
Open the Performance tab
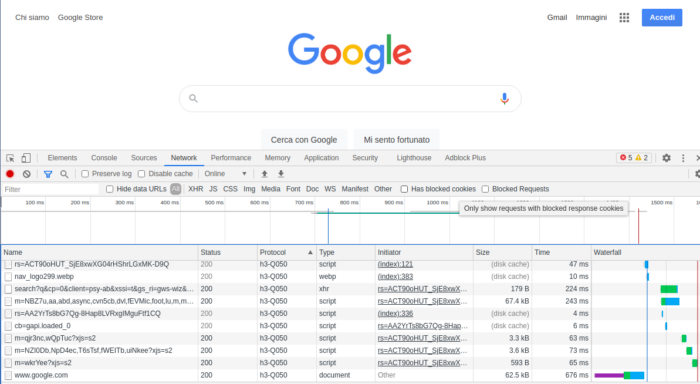[231, 158]
